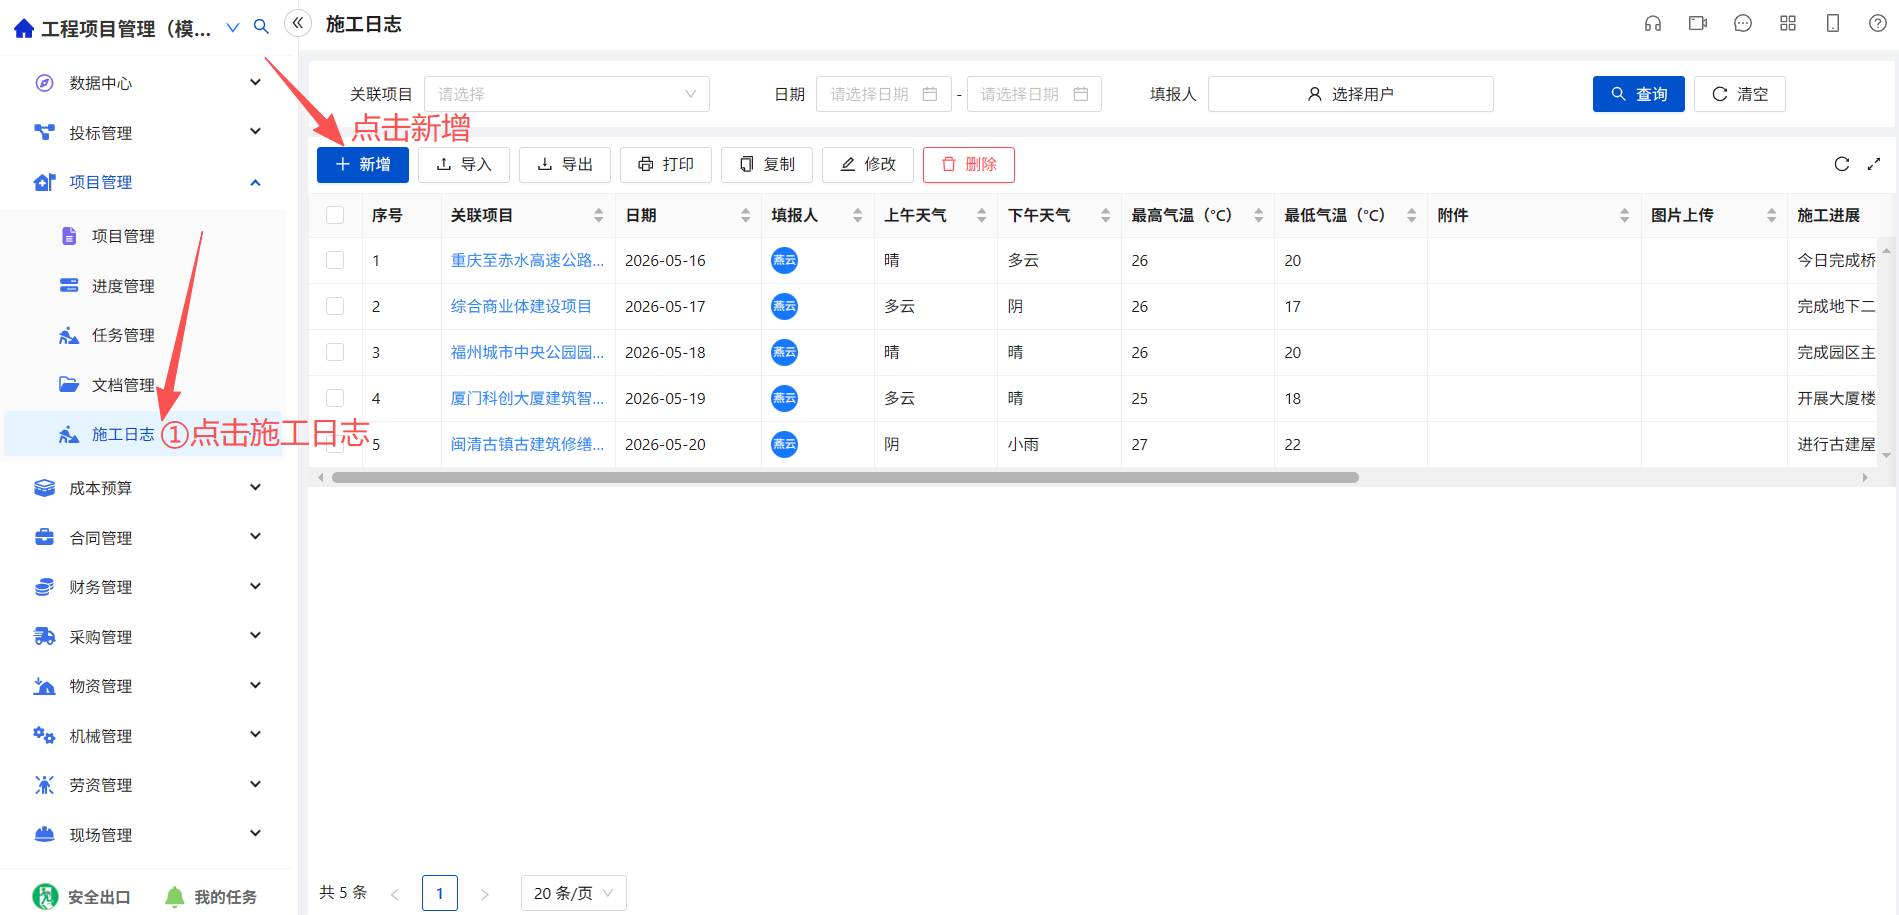Screen dimensions: 1899x915
Task: Click the table refresh icon
Action: coord(1842,164)
